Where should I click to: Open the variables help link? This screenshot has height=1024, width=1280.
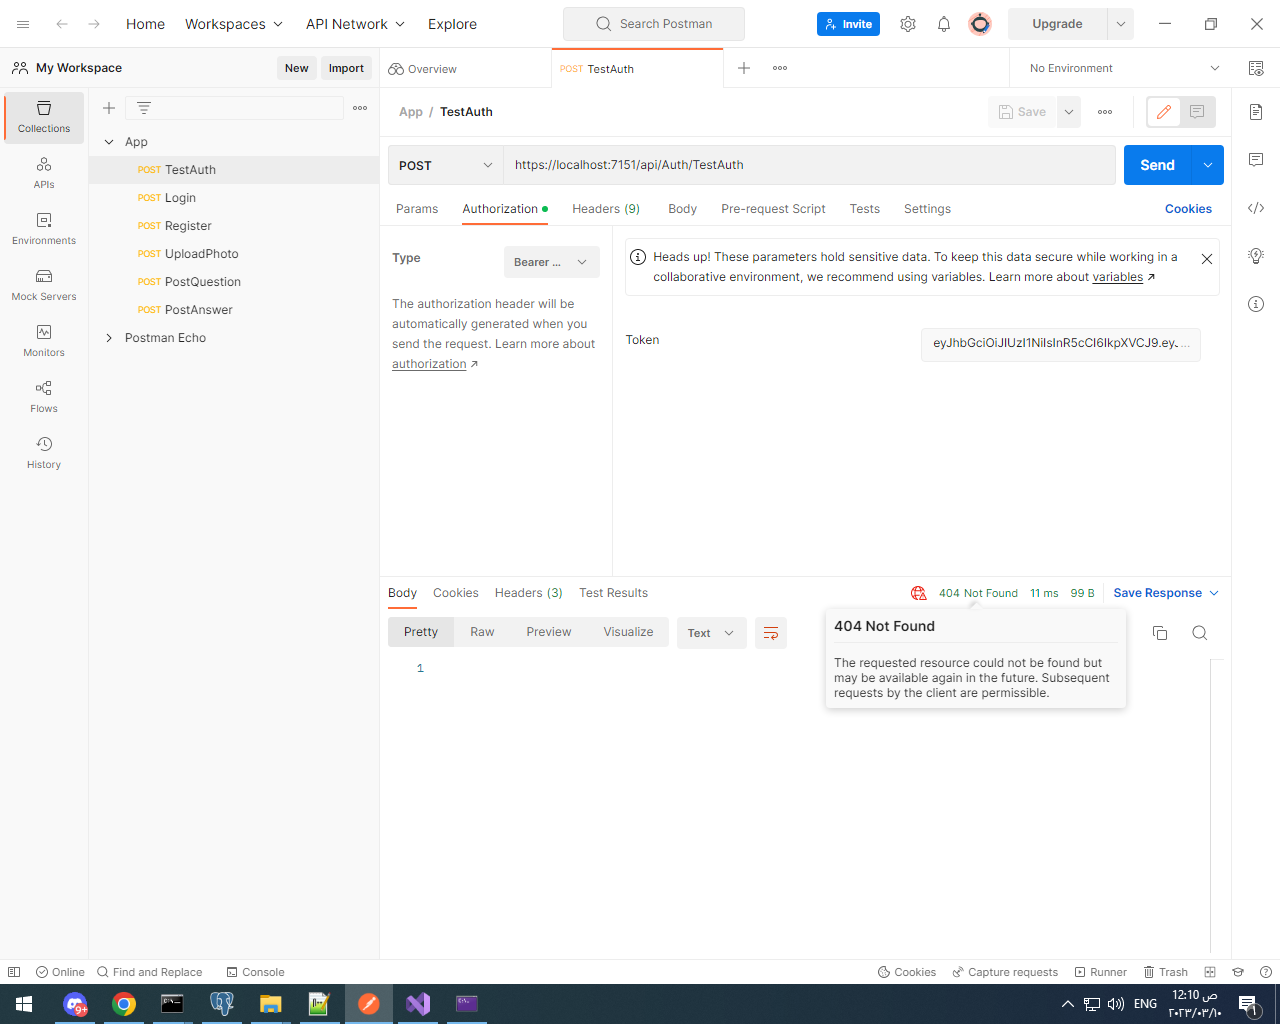click(x=1117, y=277)
